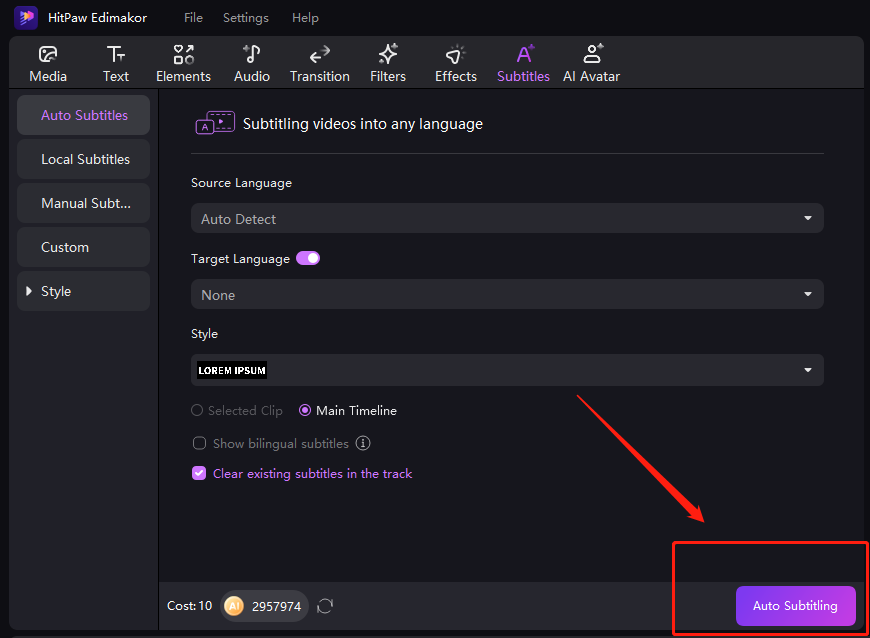
Task: Click the Source Language label
Action: (241, 183)
